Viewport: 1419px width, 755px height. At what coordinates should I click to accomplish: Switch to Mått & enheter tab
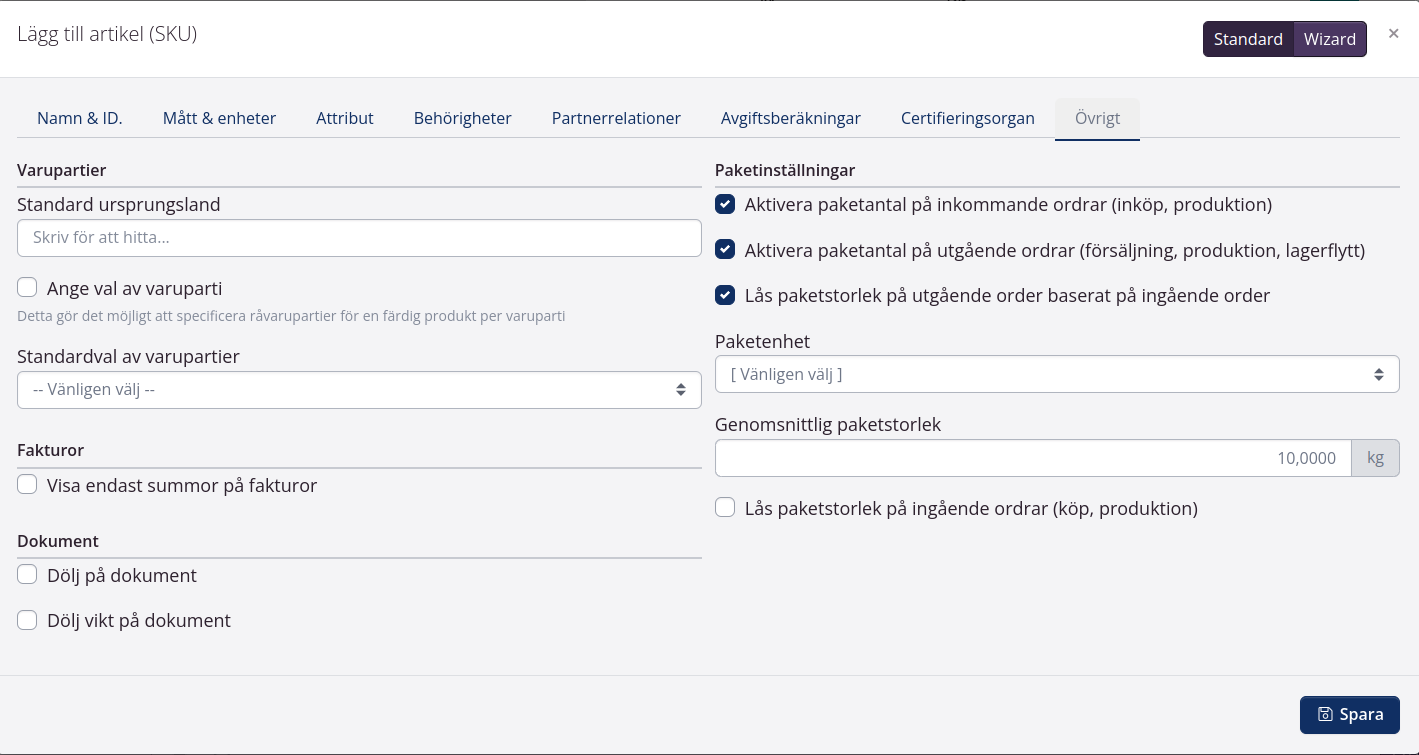[219, 118]
